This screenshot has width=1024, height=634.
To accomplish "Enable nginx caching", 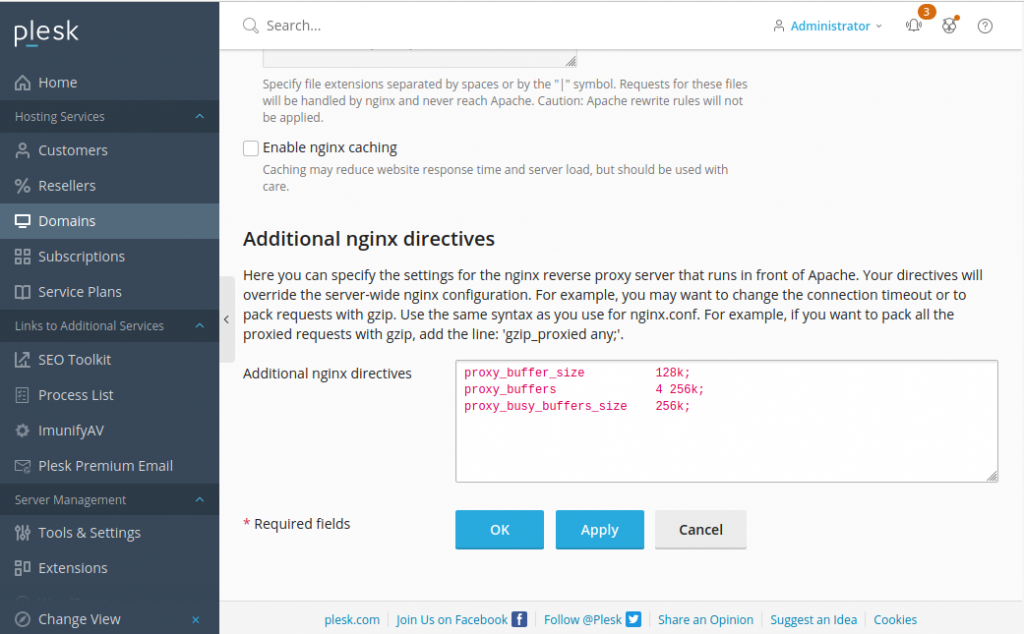I will coord(250,147).
